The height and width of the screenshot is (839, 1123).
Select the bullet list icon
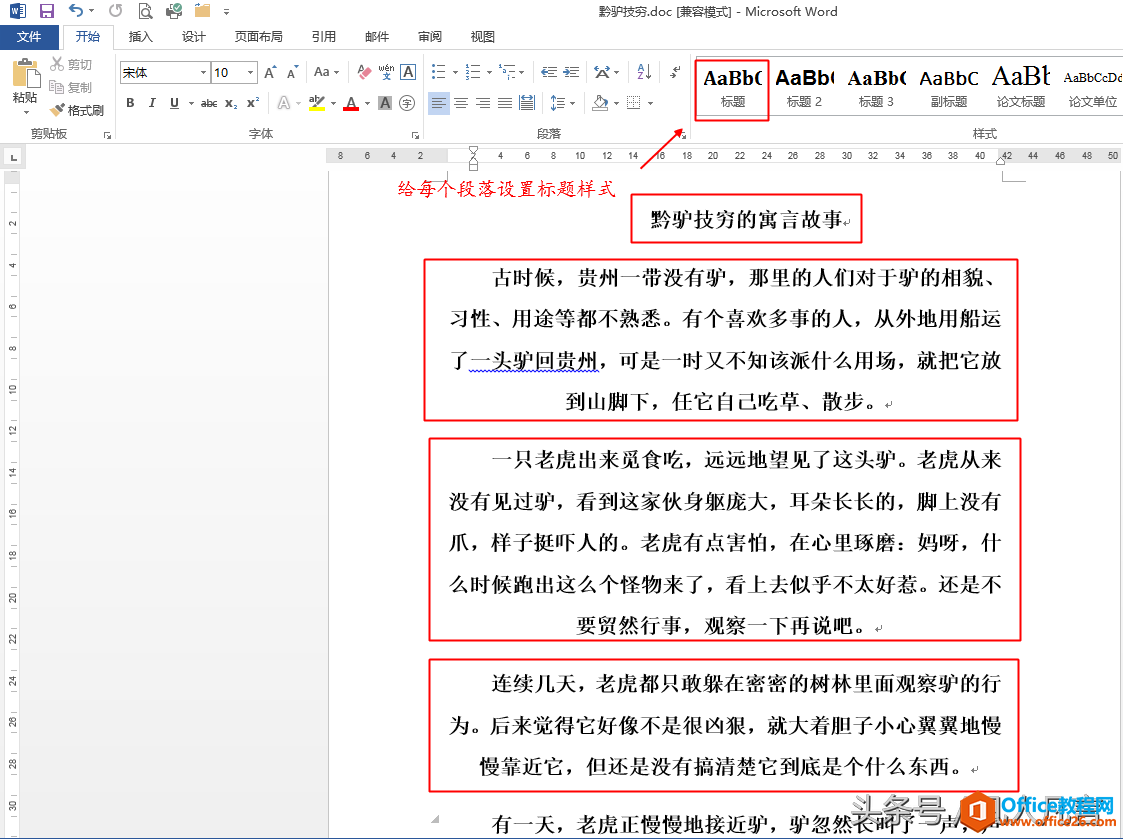(x=438, y=72)
